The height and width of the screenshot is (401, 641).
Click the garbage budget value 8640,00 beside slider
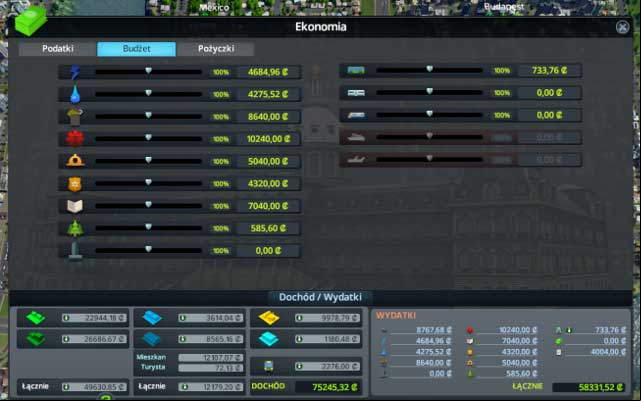coord(268,117)
